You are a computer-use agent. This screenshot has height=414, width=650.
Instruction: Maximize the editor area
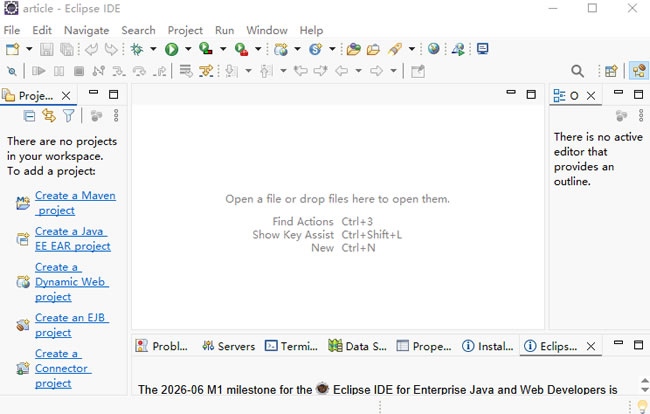531,94
